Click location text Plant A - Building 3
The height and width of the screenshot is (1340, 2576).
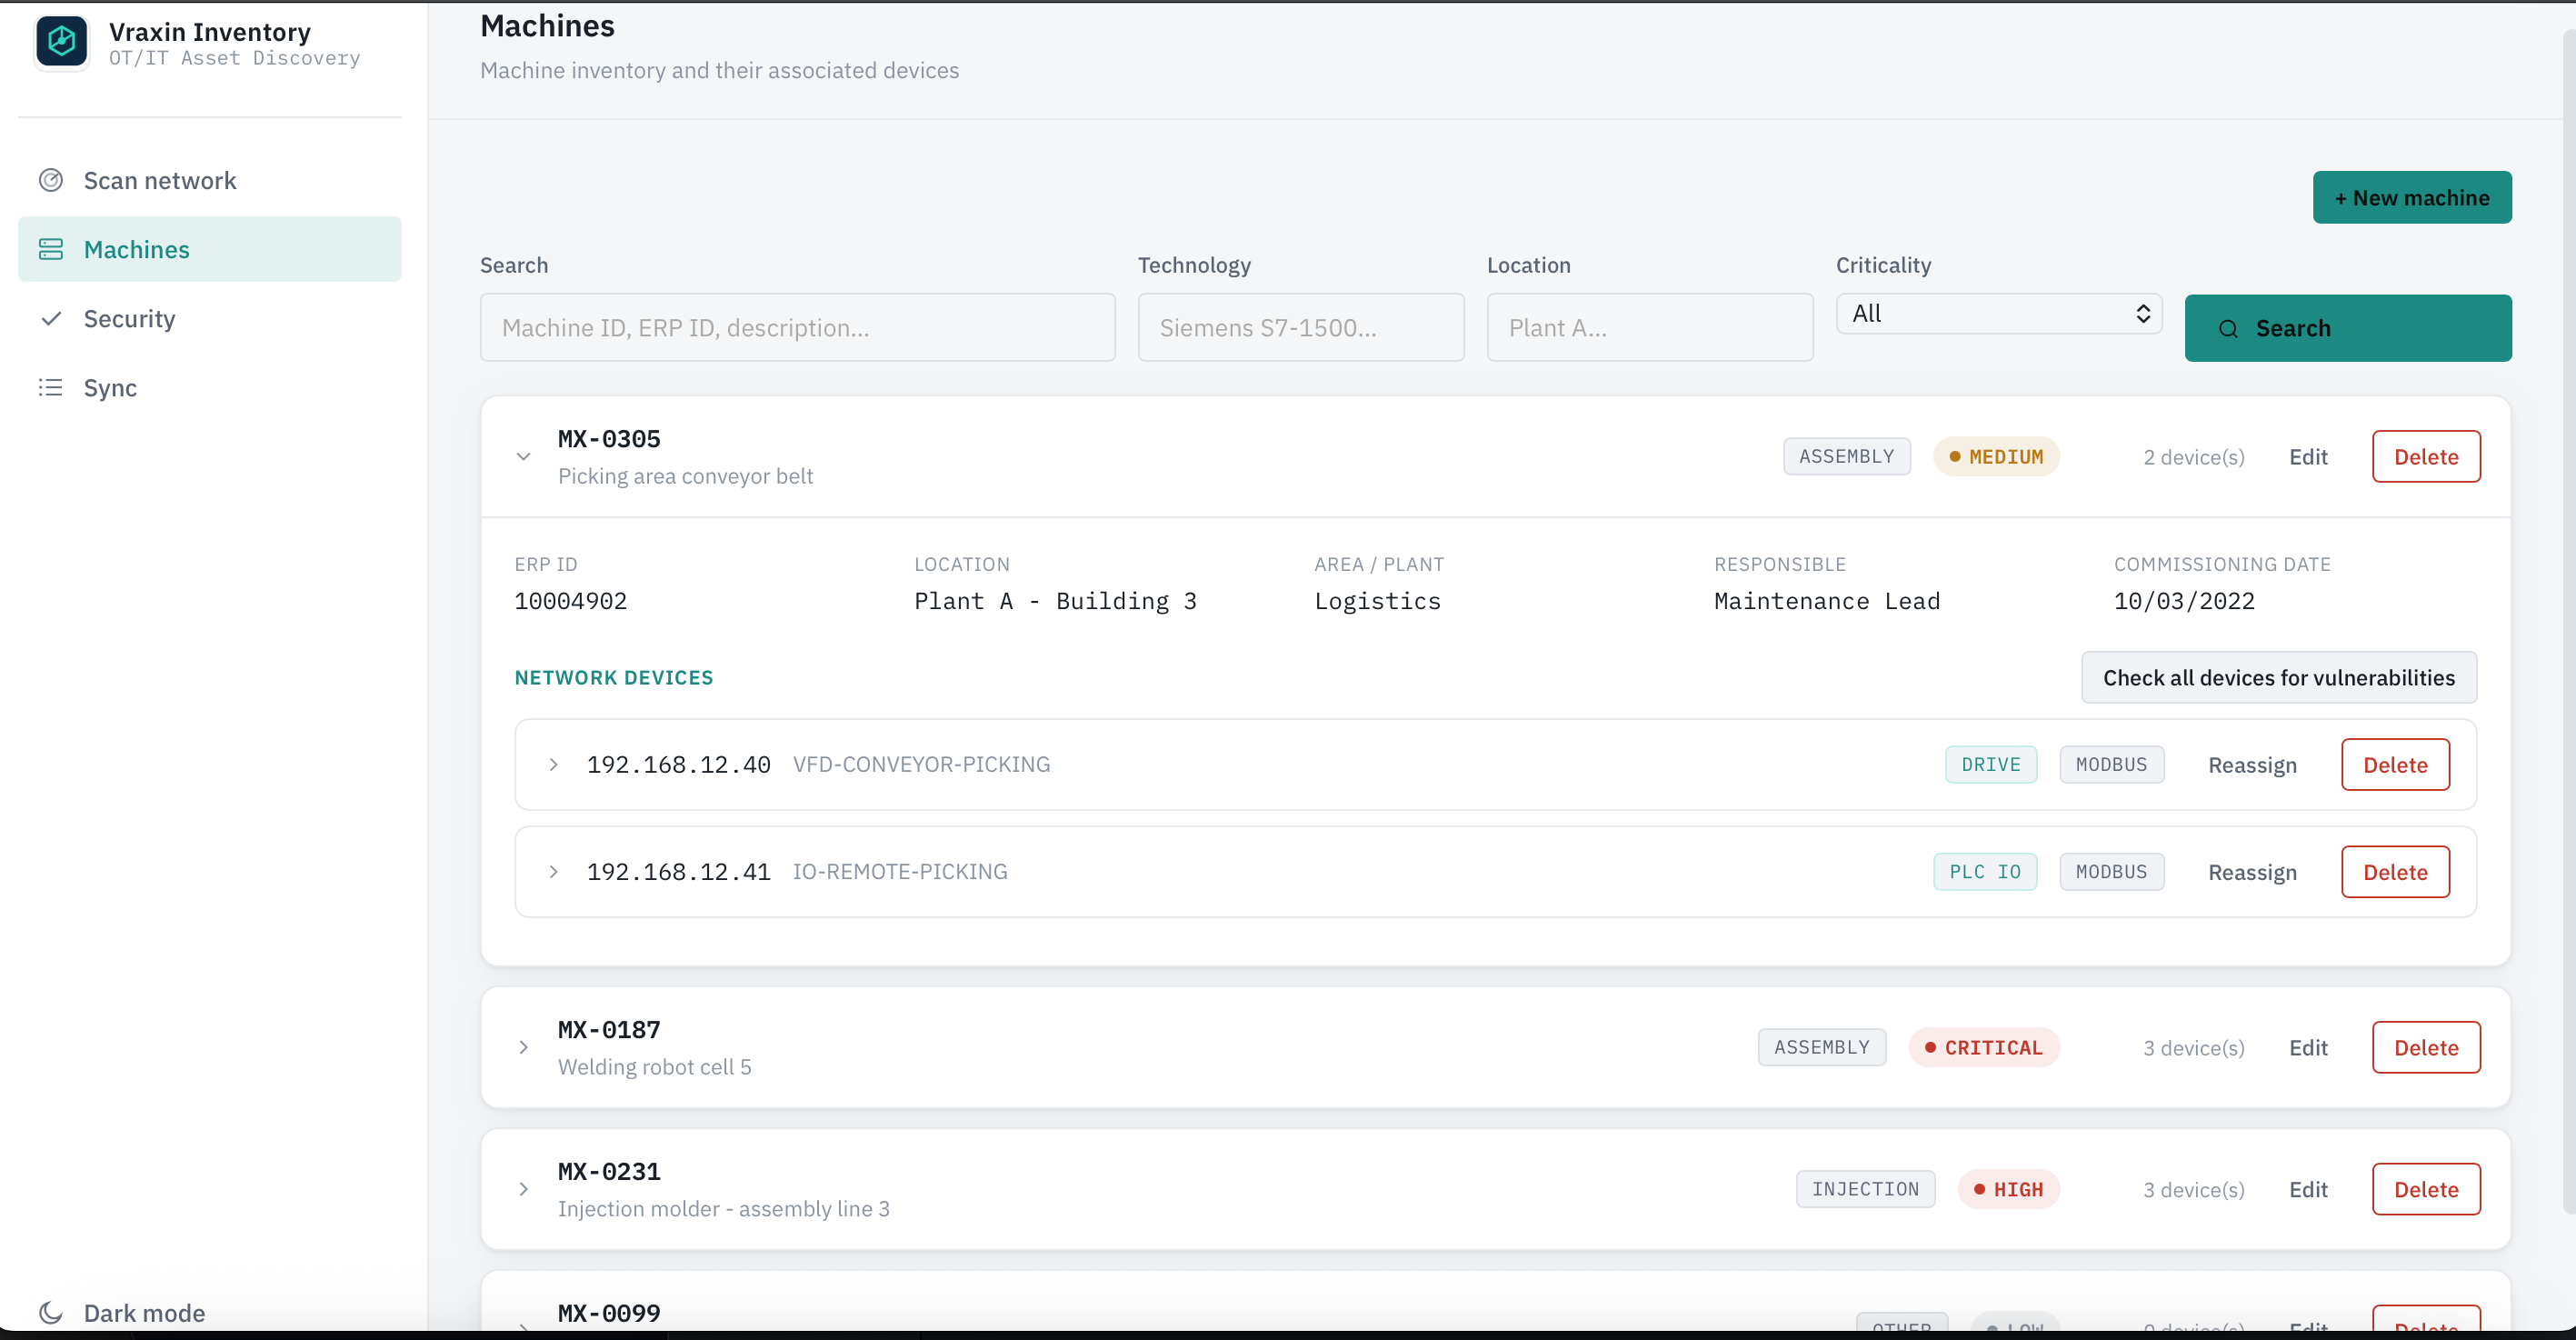[x=1055, y=601]
